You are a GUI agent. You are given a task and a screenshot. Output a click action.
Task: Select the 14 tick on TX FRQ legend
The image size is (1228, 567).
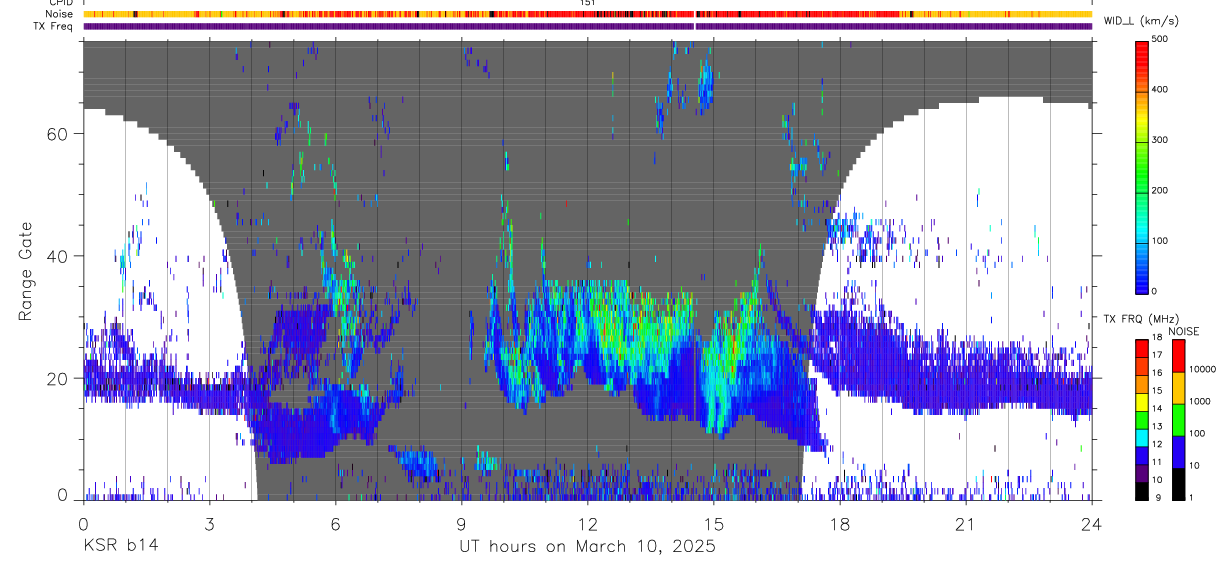[1157, 410]
